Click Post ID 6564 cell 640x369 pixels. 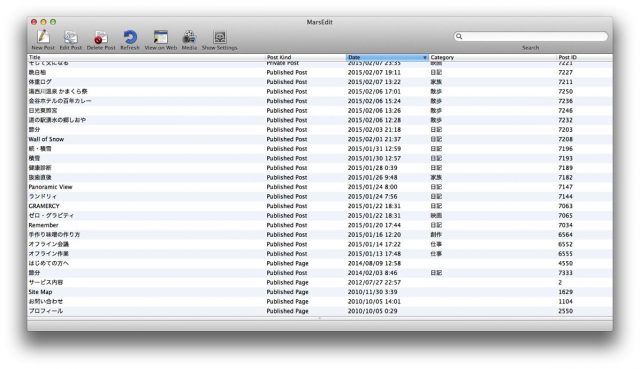point(565,235)
